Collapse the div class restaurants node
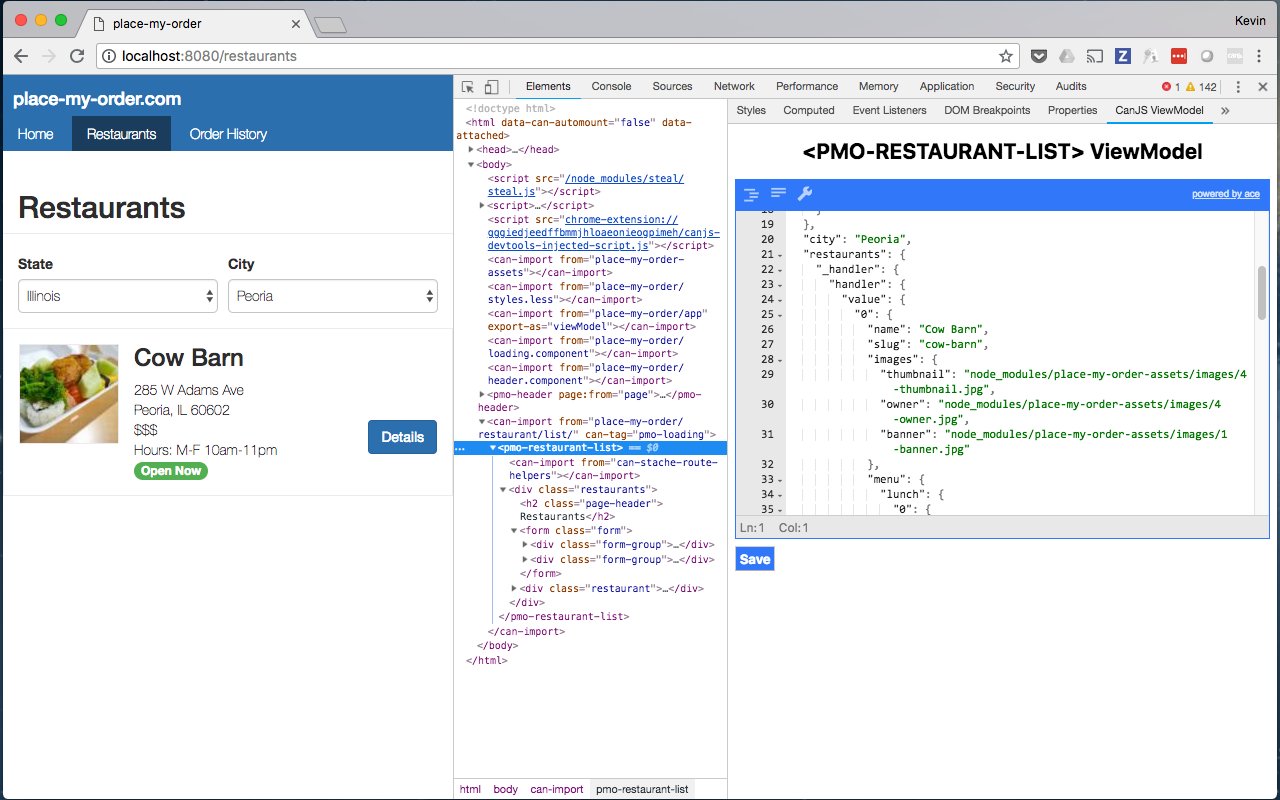1280x800 pixels. tap(503, 490)
